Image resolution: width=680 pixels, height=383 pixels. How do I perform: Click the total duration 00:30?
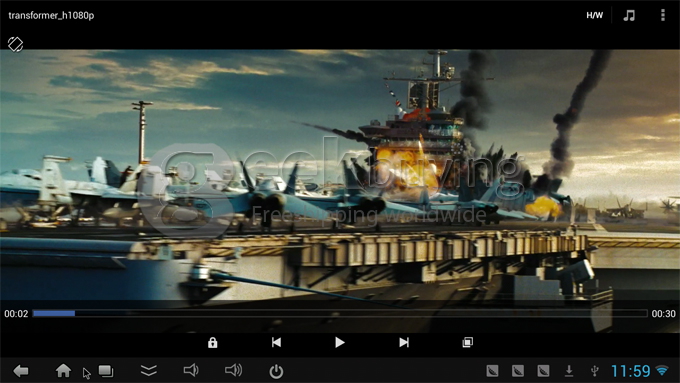[x=664, y=314]
